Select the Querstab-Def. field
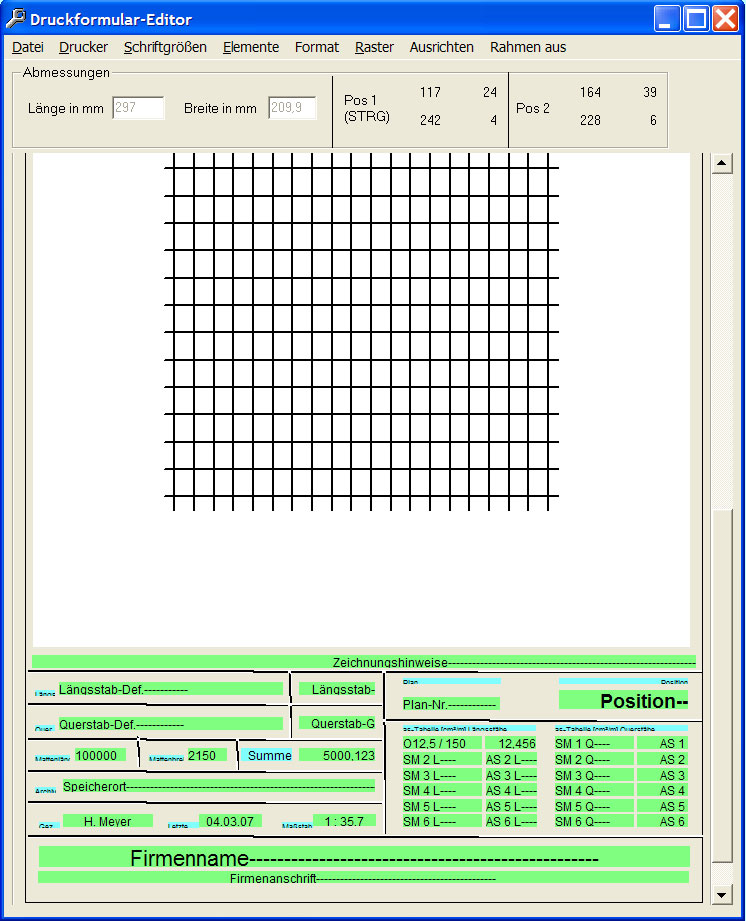Screen dimensions: 746x921 [170, 724]
